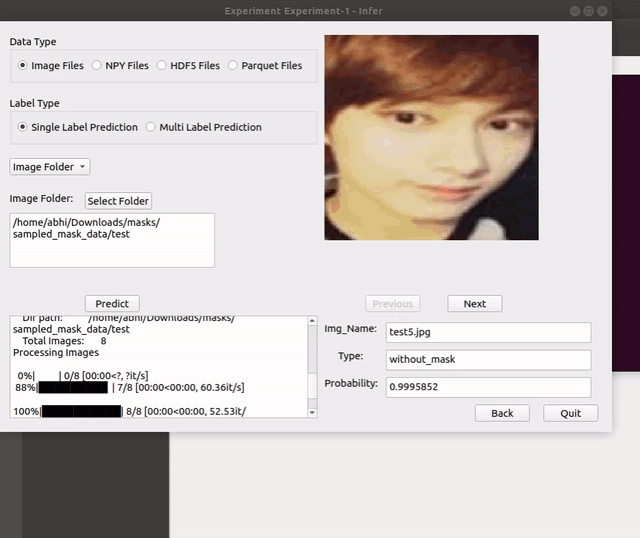Switch data type to HDF5 Files

coord(162,66)
